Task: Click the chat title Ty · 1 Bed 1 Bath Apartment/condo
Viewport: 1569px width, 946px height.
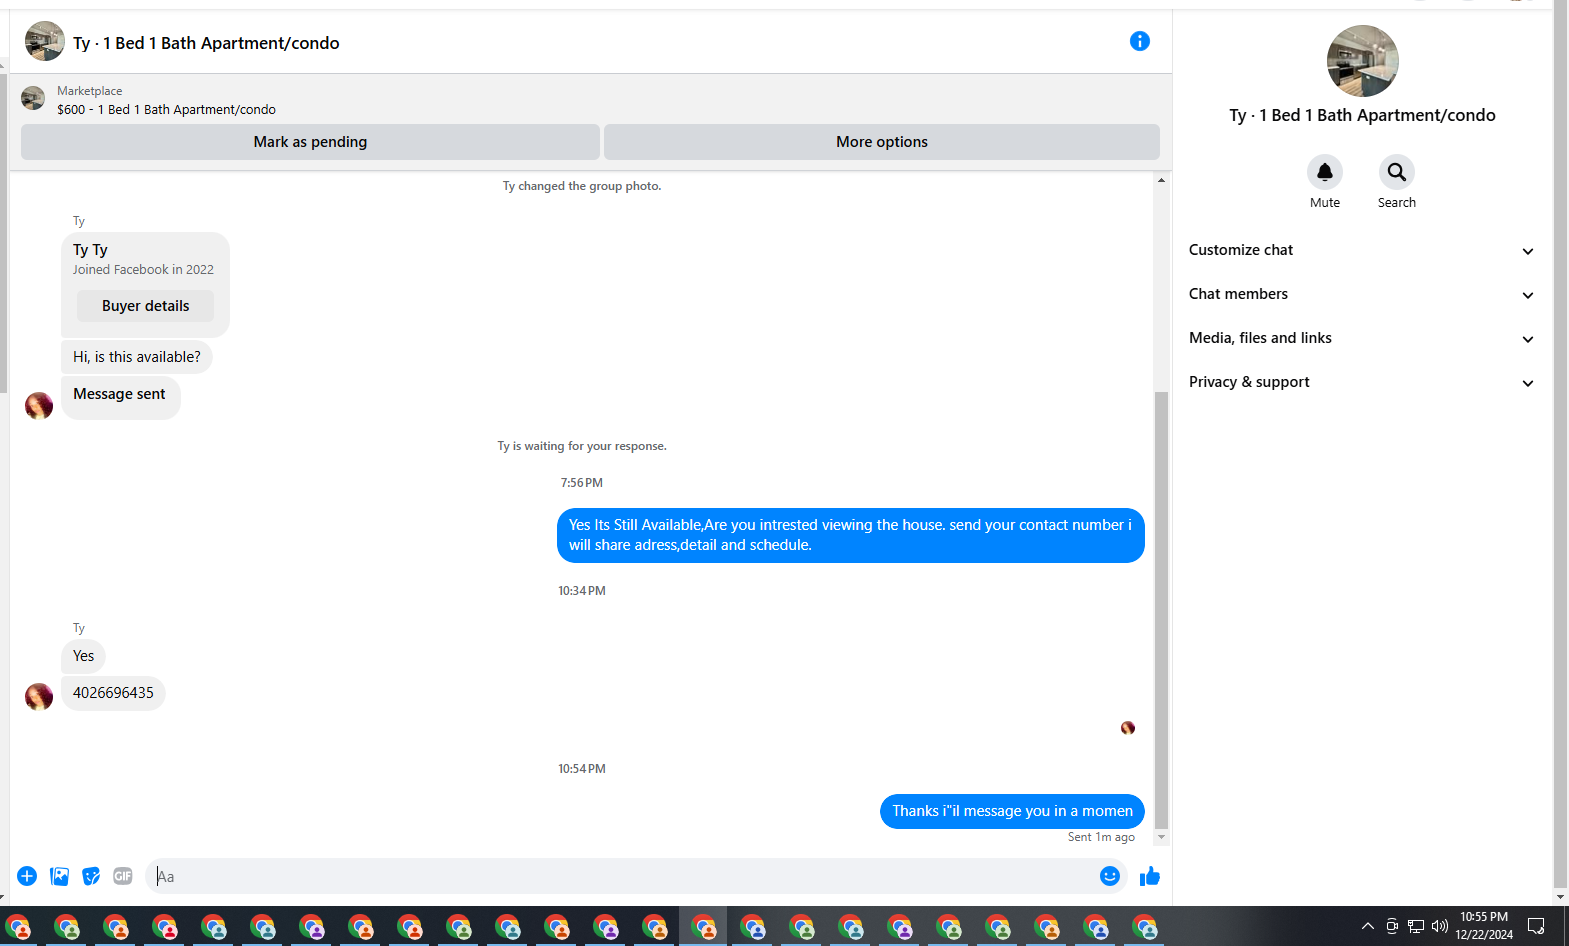Action: (206, 43)
